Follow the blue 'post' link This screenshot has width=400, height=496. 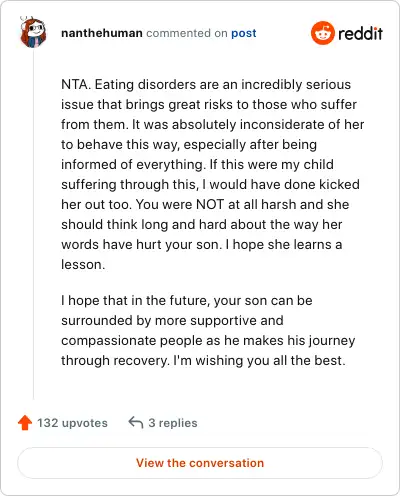(244, 33)
